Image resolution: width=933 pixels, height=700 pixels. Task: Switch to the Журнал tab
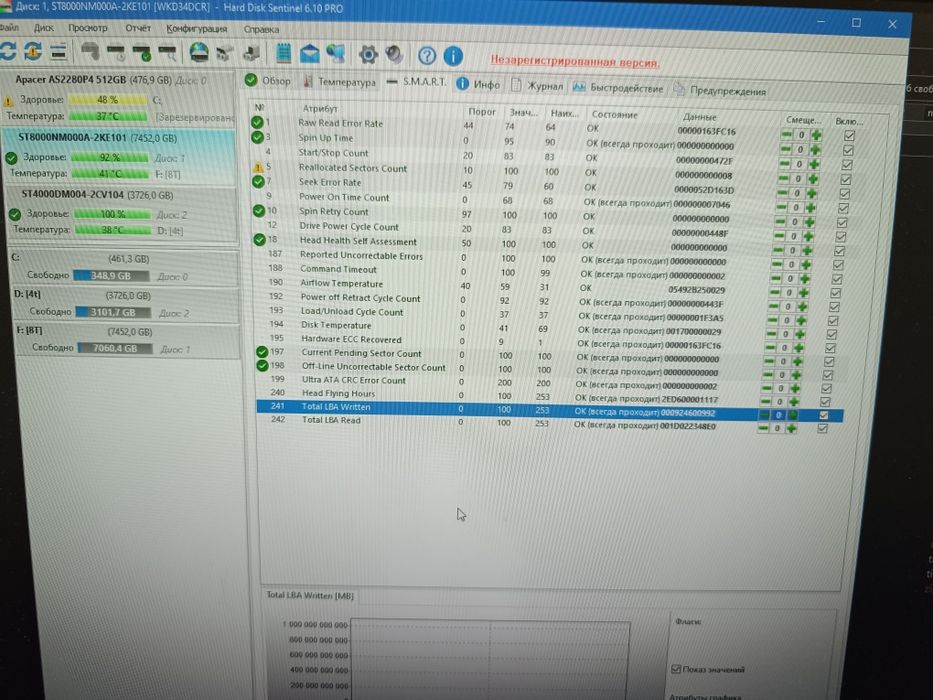pyautogui.click(x=537, y=86)
